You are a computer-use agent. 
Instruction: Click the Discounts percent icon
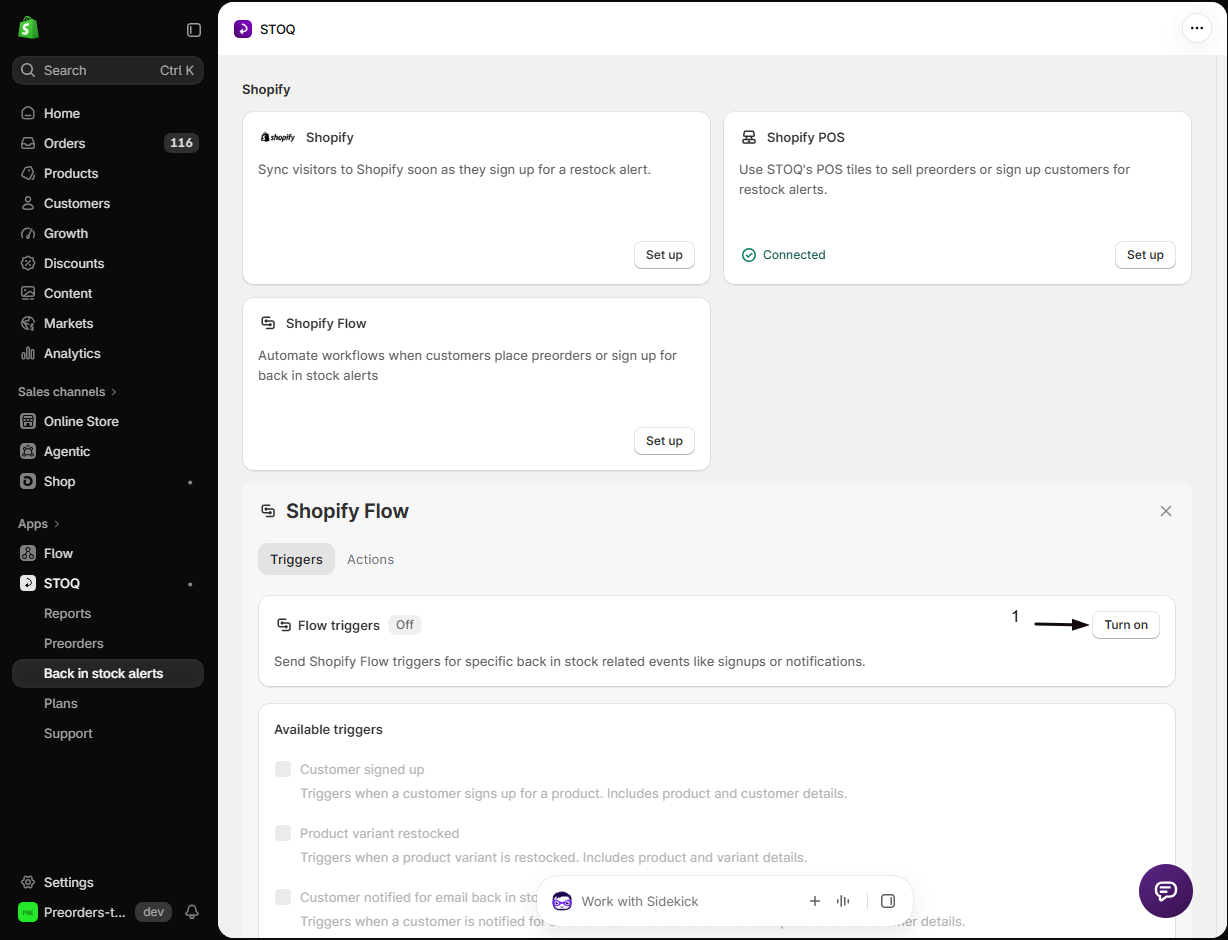(28, 263)
